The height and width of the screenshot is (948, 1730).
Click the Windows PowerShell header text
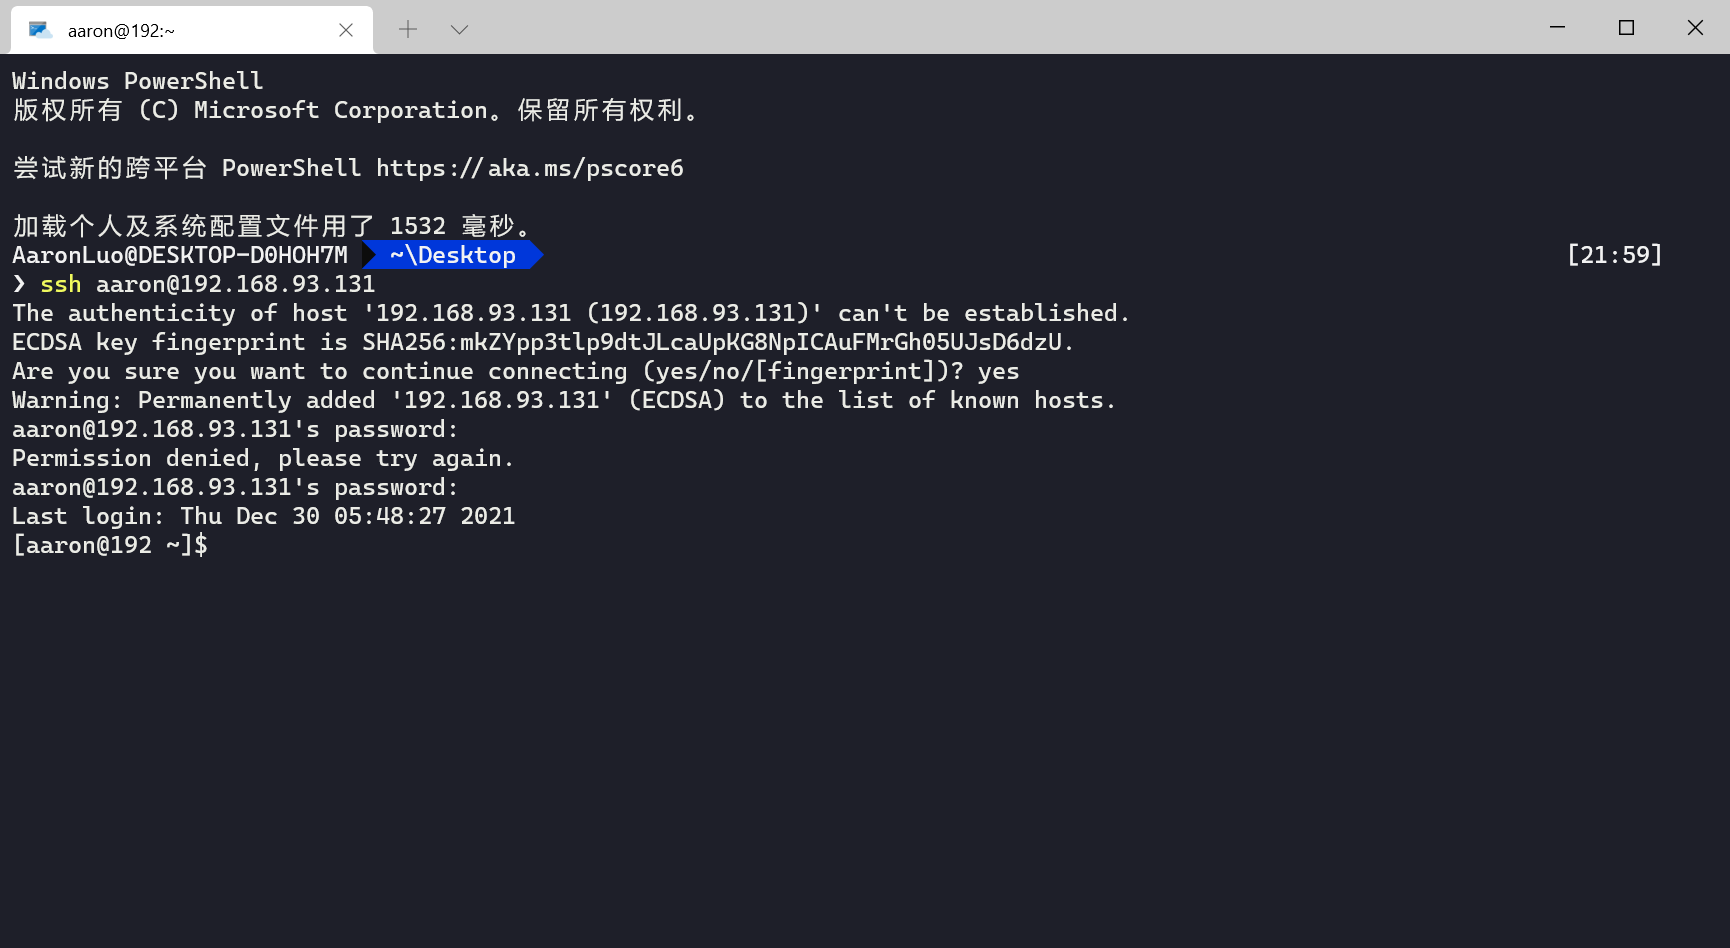[x=137, y=81]
